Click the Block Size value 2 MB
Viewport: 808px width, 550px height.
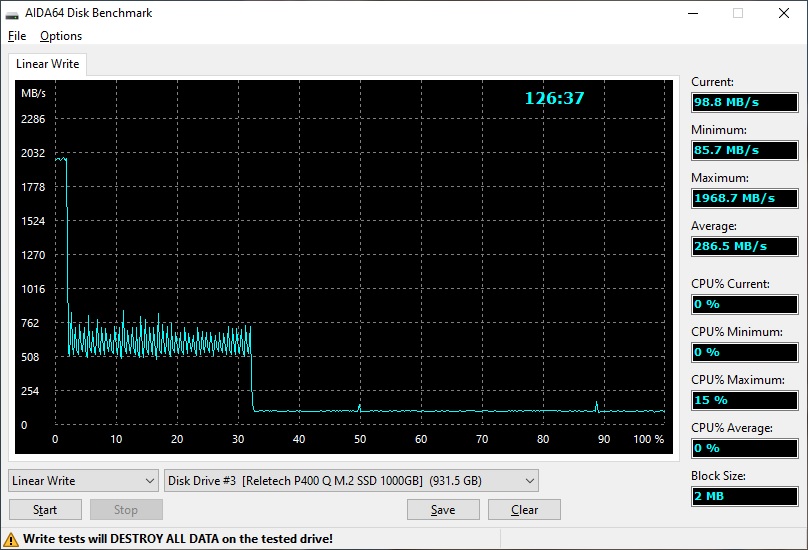745,496
